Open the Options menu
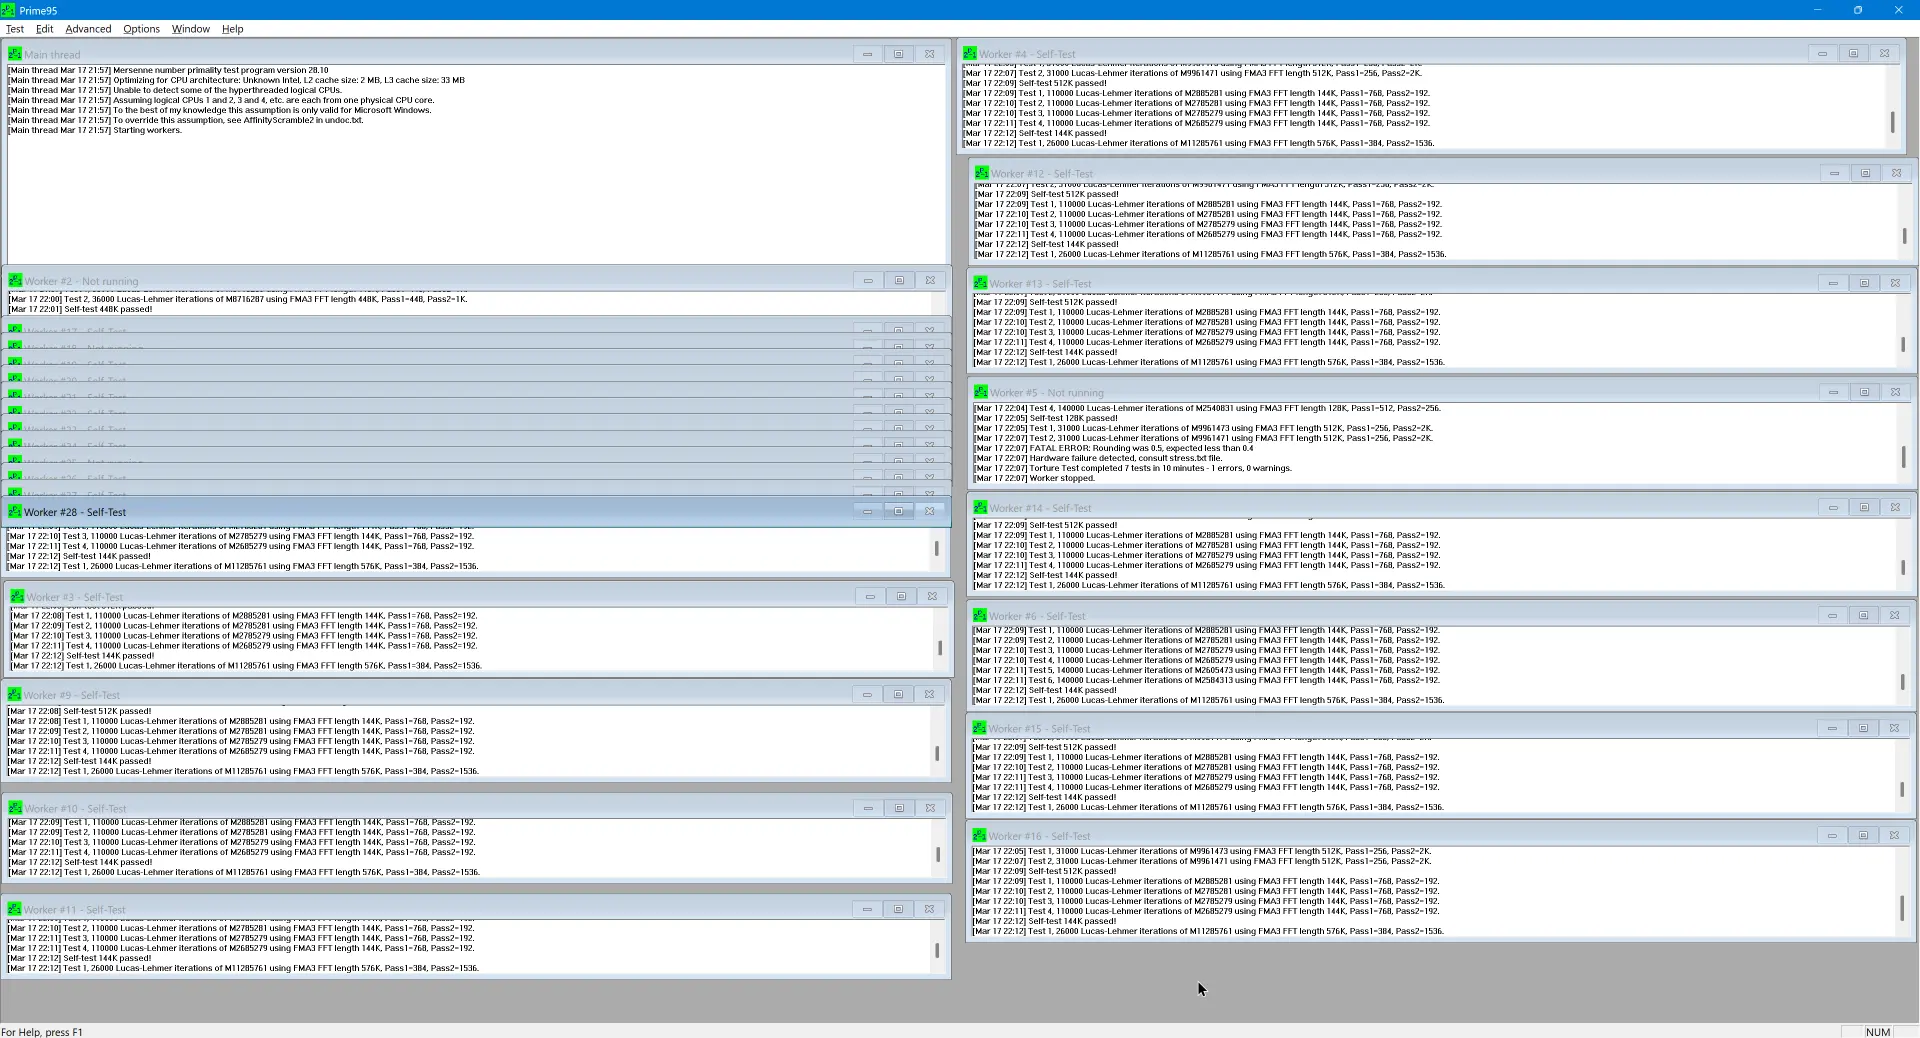Viewport: 1920px width, 1038px height. point(141,29)
